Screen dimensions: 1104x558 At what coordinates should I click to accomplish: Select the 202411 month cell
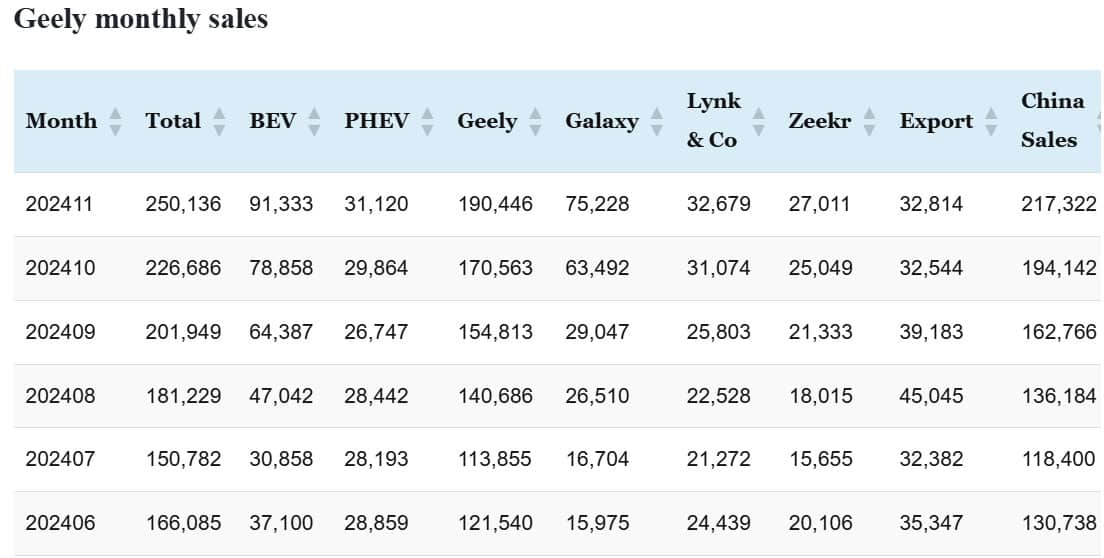(59, 204)
